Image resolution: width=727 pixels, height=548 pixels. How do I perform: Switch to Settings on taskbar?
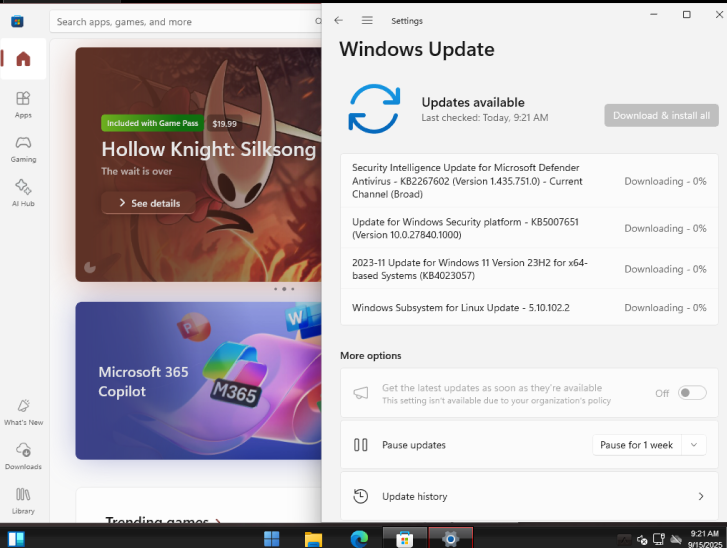[450, 538]
